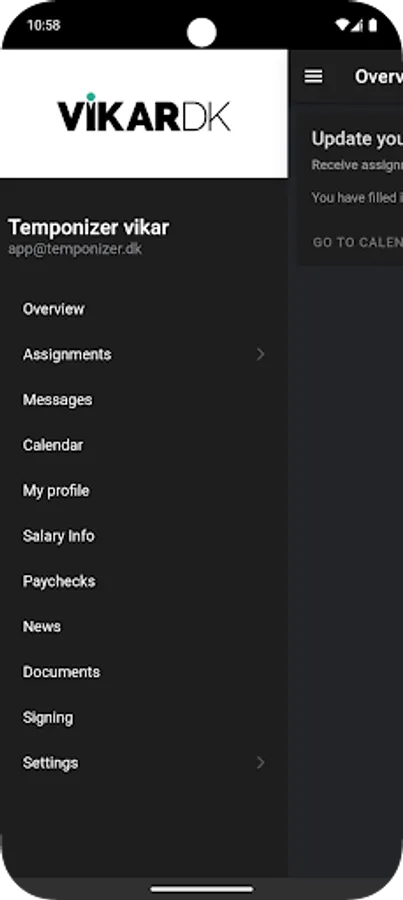Image resolution: width=403 pixels, height=900 pixels.
Task: Open Signing
Action: coord(48,717)
